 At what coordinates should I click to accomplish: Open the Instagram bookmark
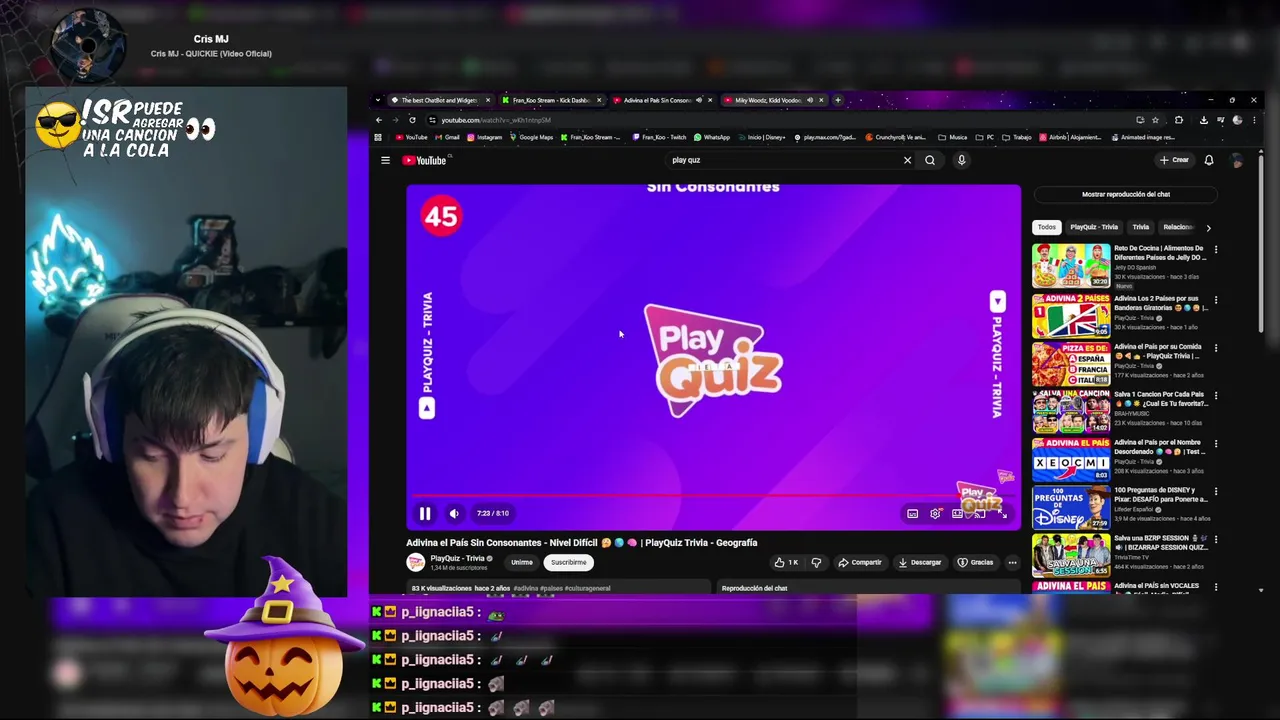(484, 137)
